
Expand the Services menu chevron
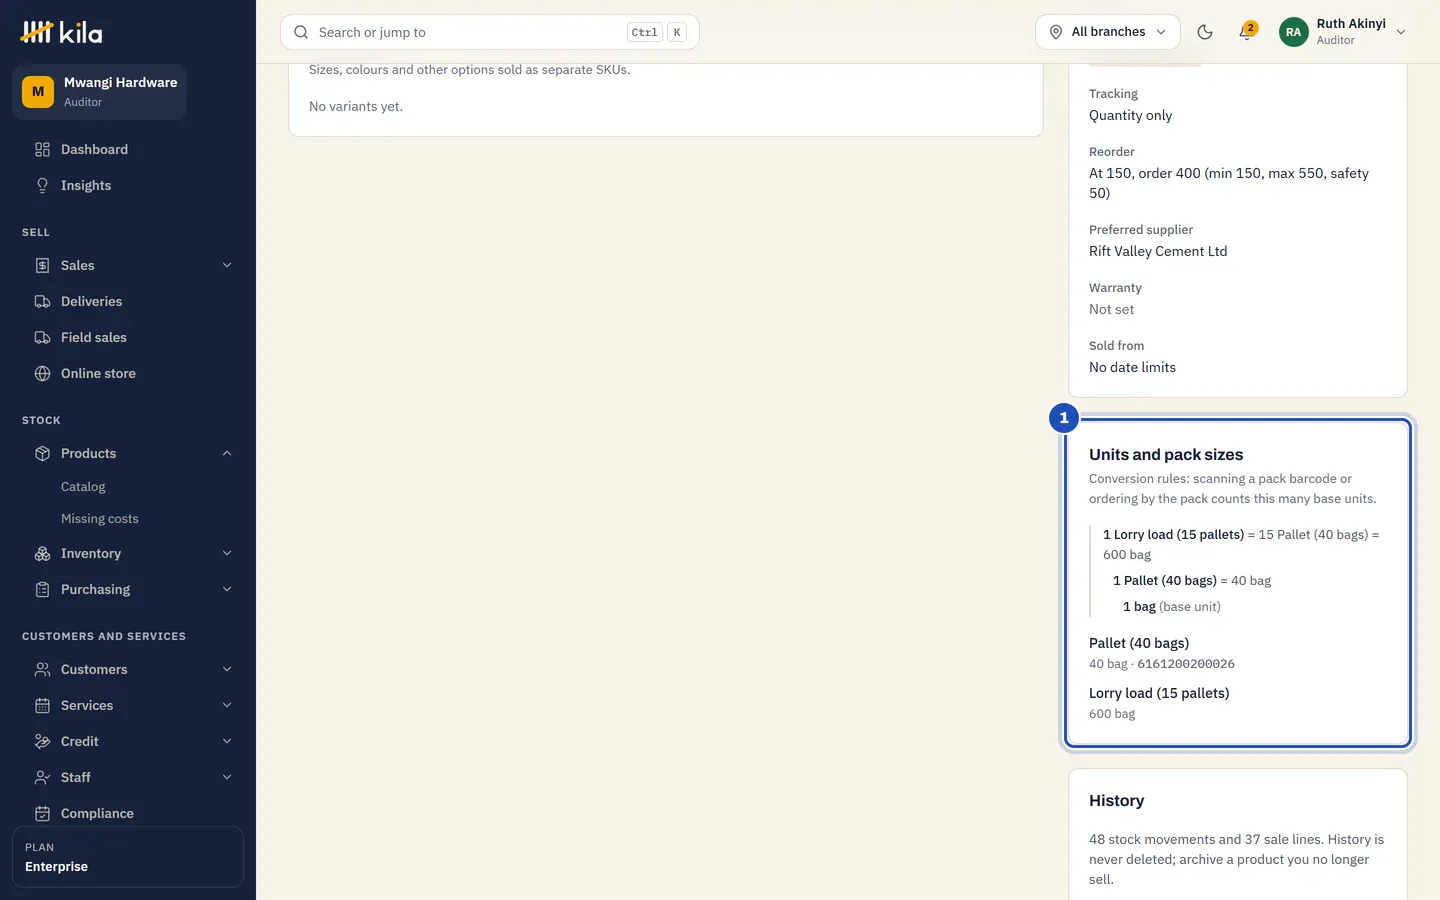click(x=227, y=705)
